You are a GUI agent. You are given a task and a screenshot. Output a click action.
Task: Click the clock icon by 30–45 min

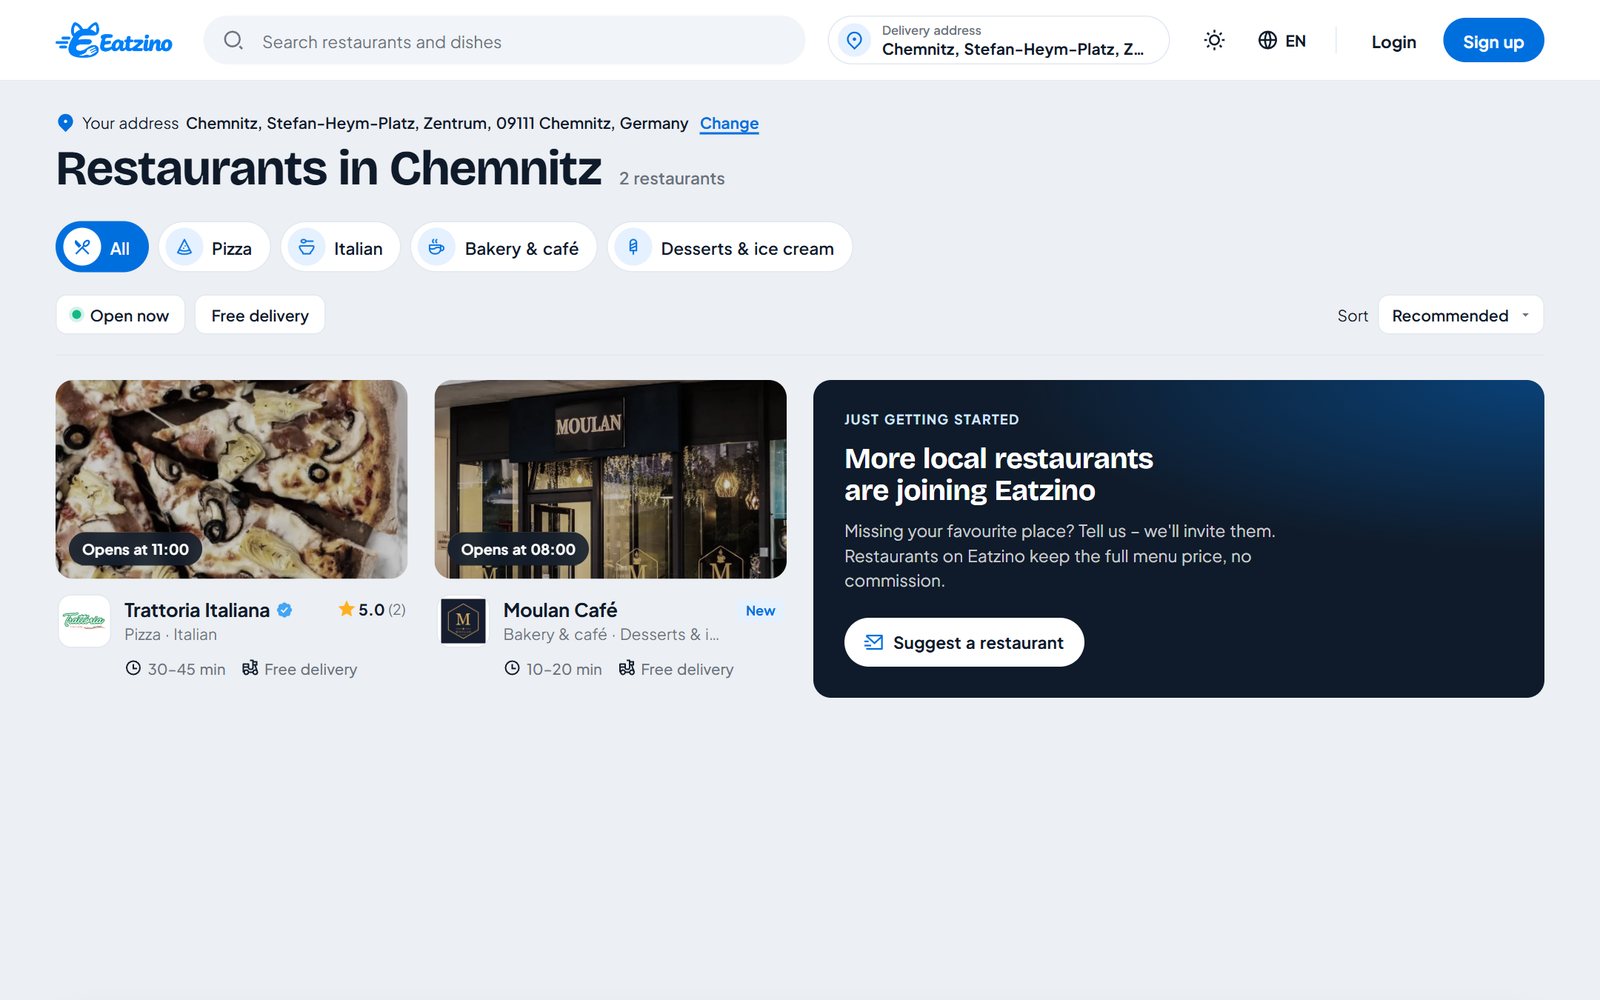[x=133, y=668]
